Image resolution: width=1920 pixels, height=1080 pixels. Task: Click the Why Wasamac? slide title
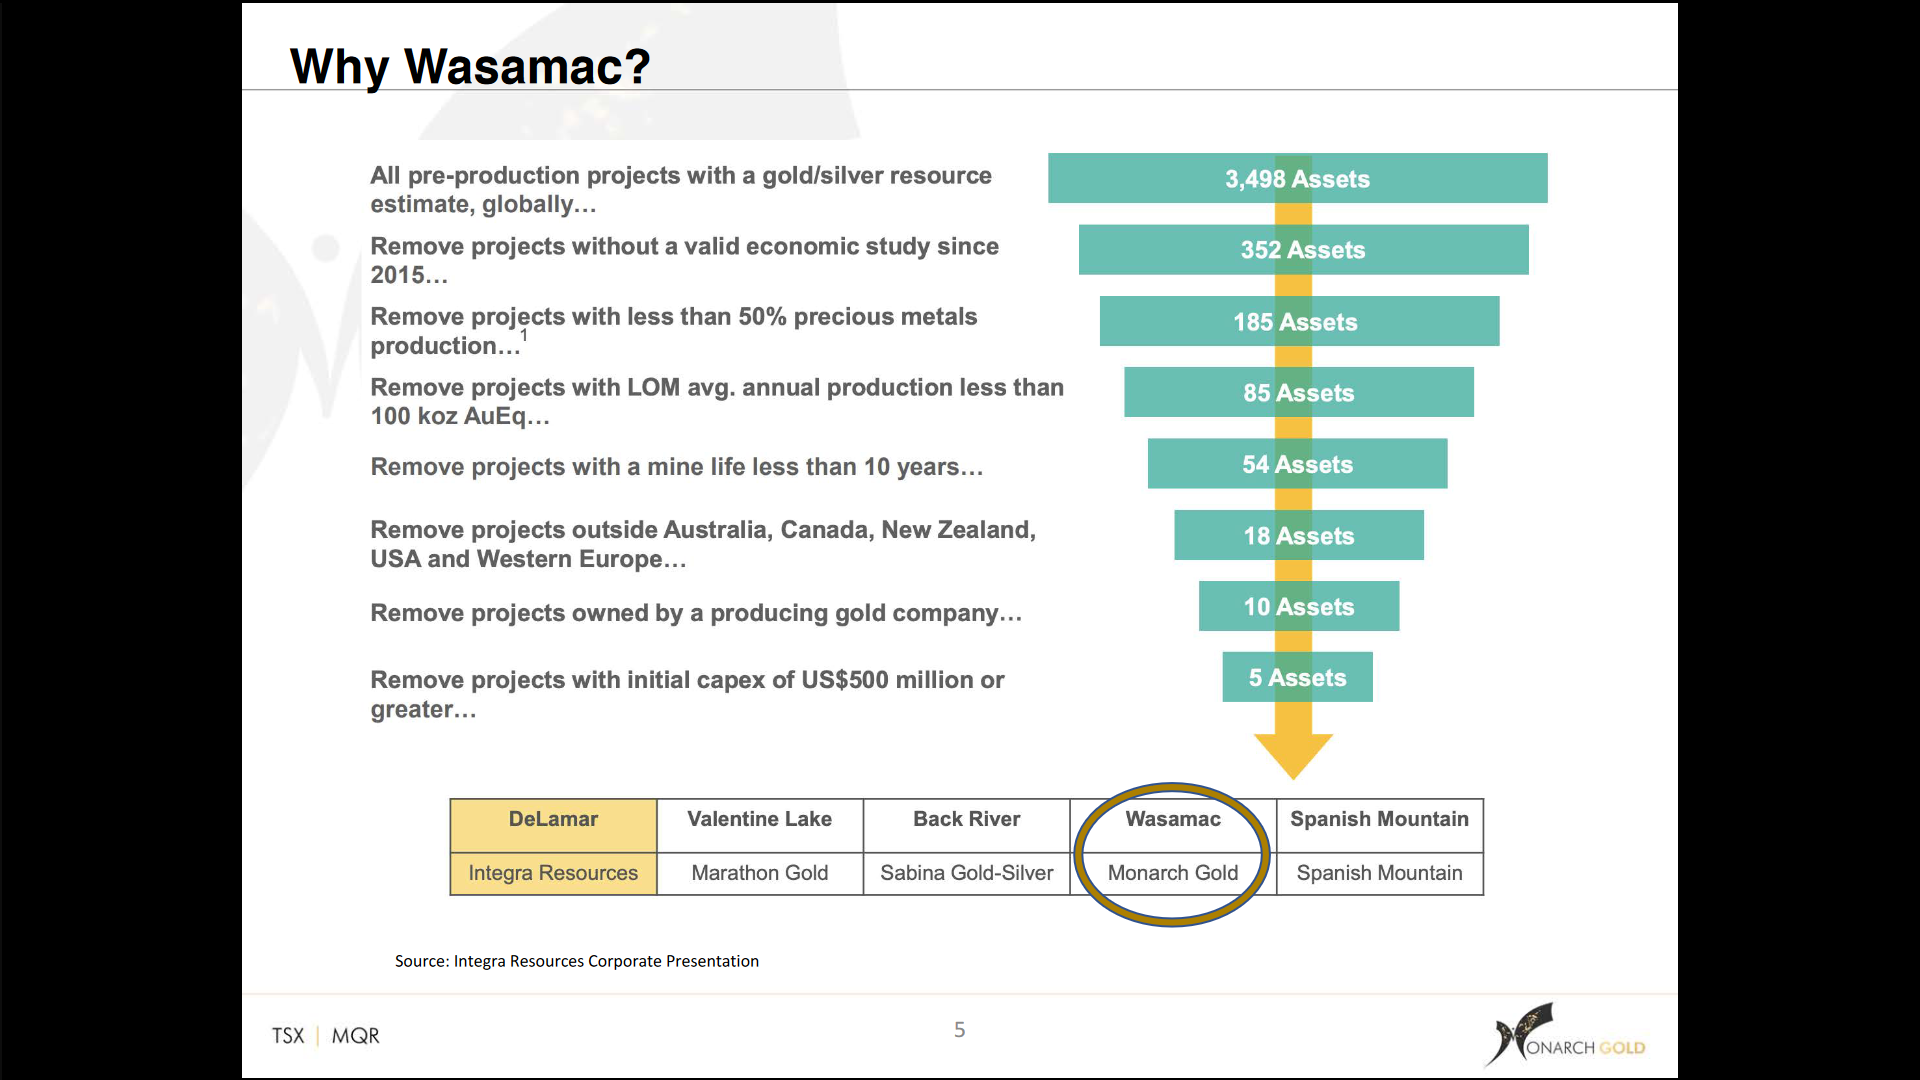(470, 67)
